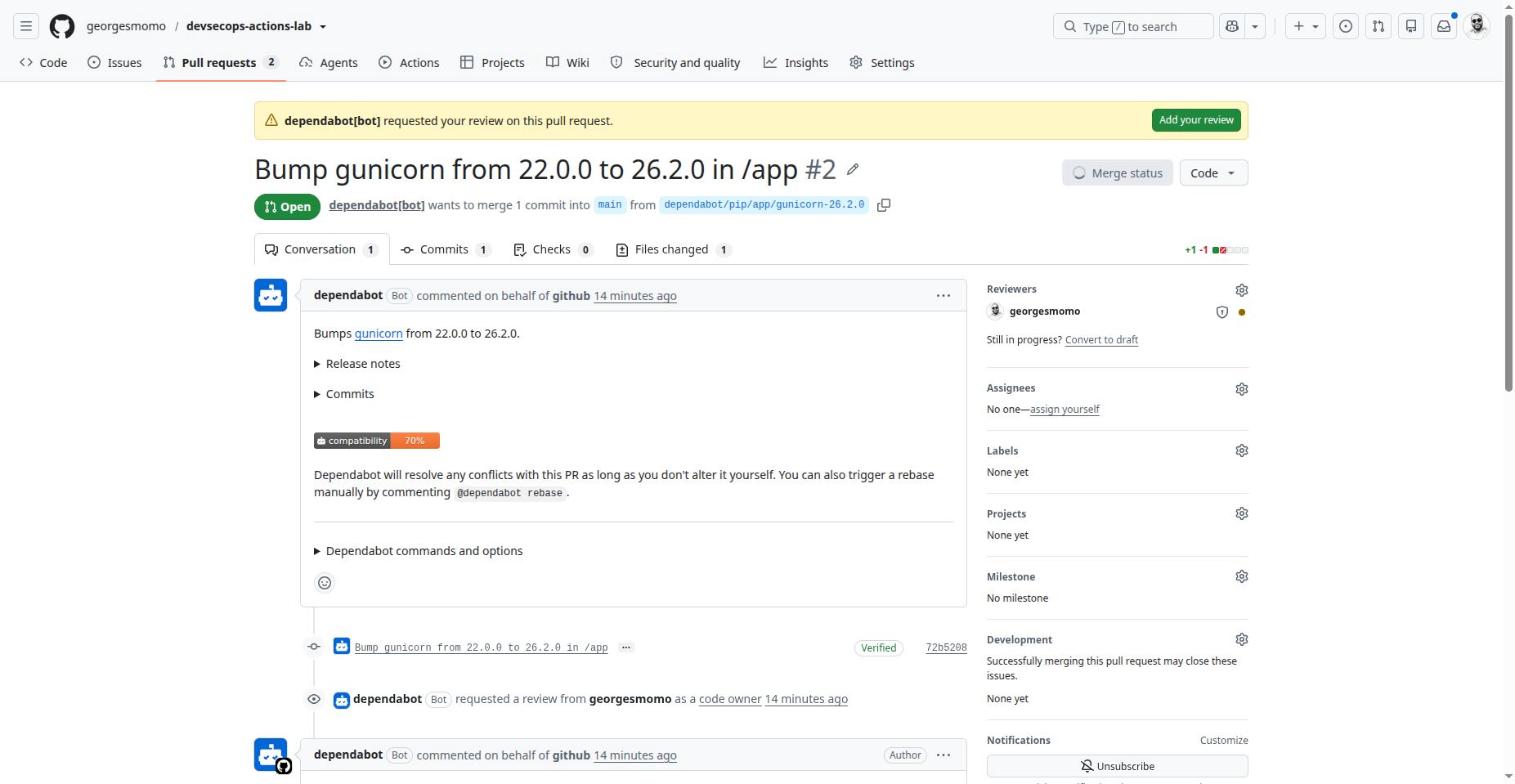Screen dimensions: 1515x784
Task: Switch to the Checks tab
Action: point(553,249)
